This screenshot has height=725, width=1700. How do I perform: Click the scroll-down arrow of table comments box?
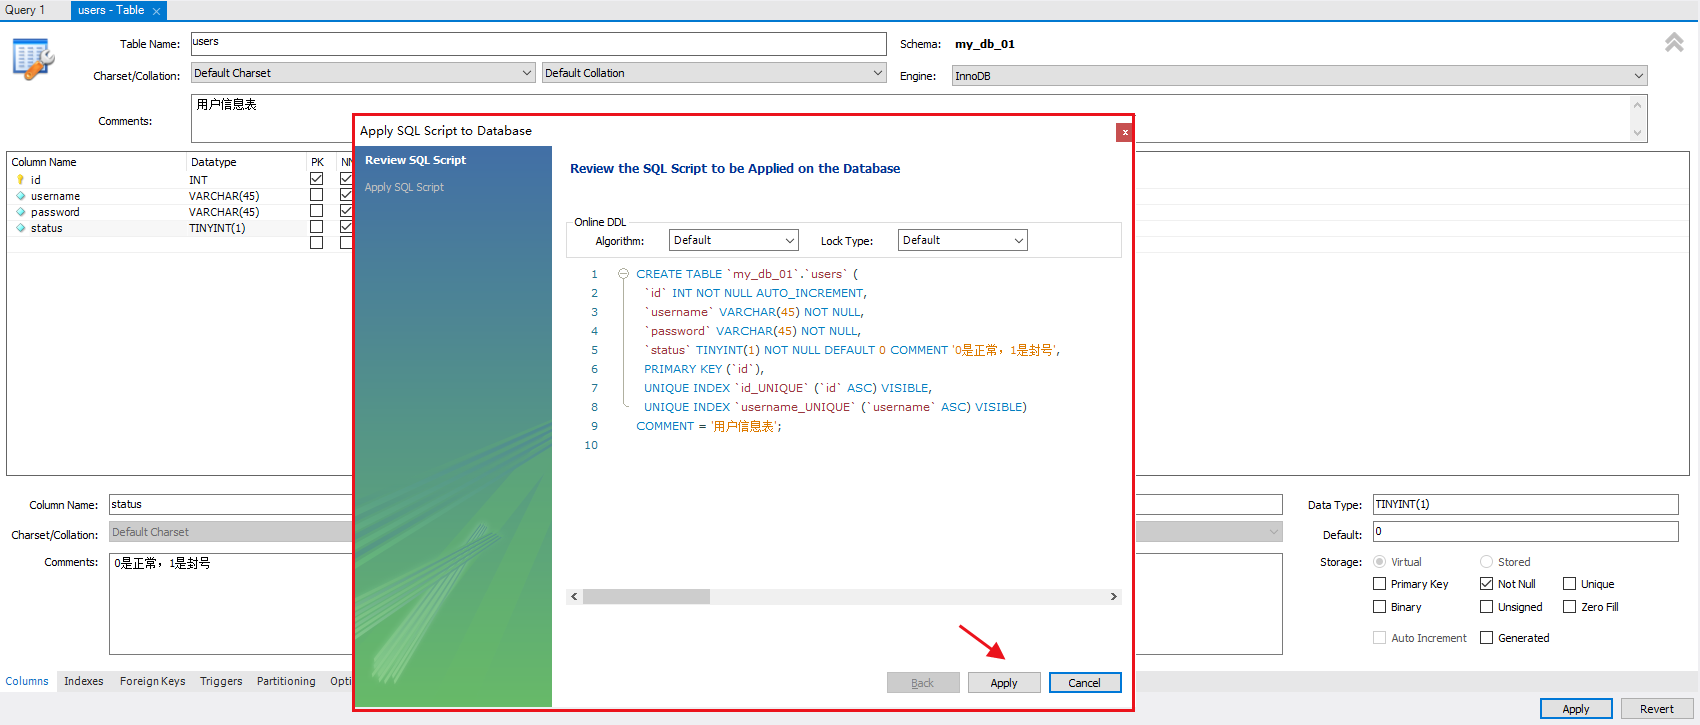pyautogui.click(x=1637, y=133)
